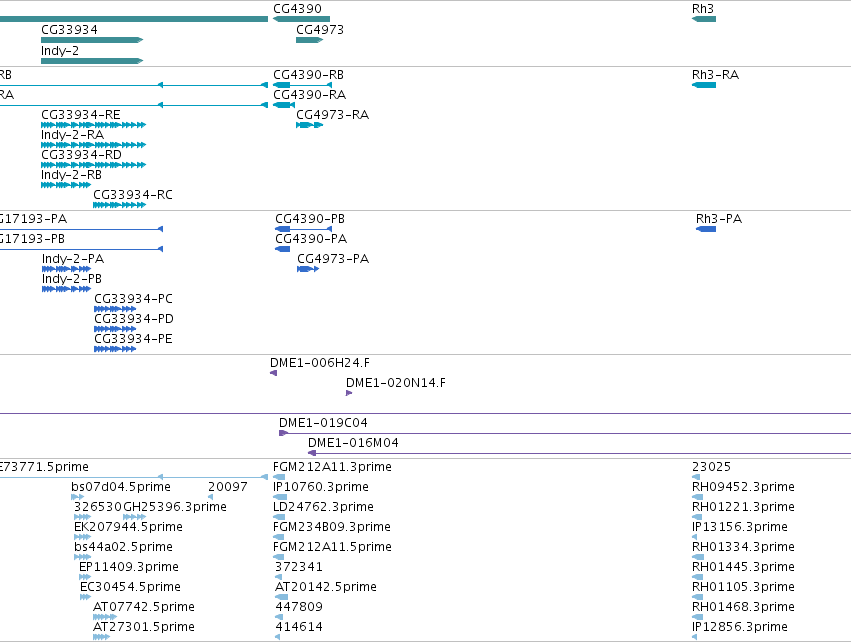Image resolution: width=851 pixels, height=642 pixels.
Task: Select EST RH01445.3prime
Action: coord(743,568)
